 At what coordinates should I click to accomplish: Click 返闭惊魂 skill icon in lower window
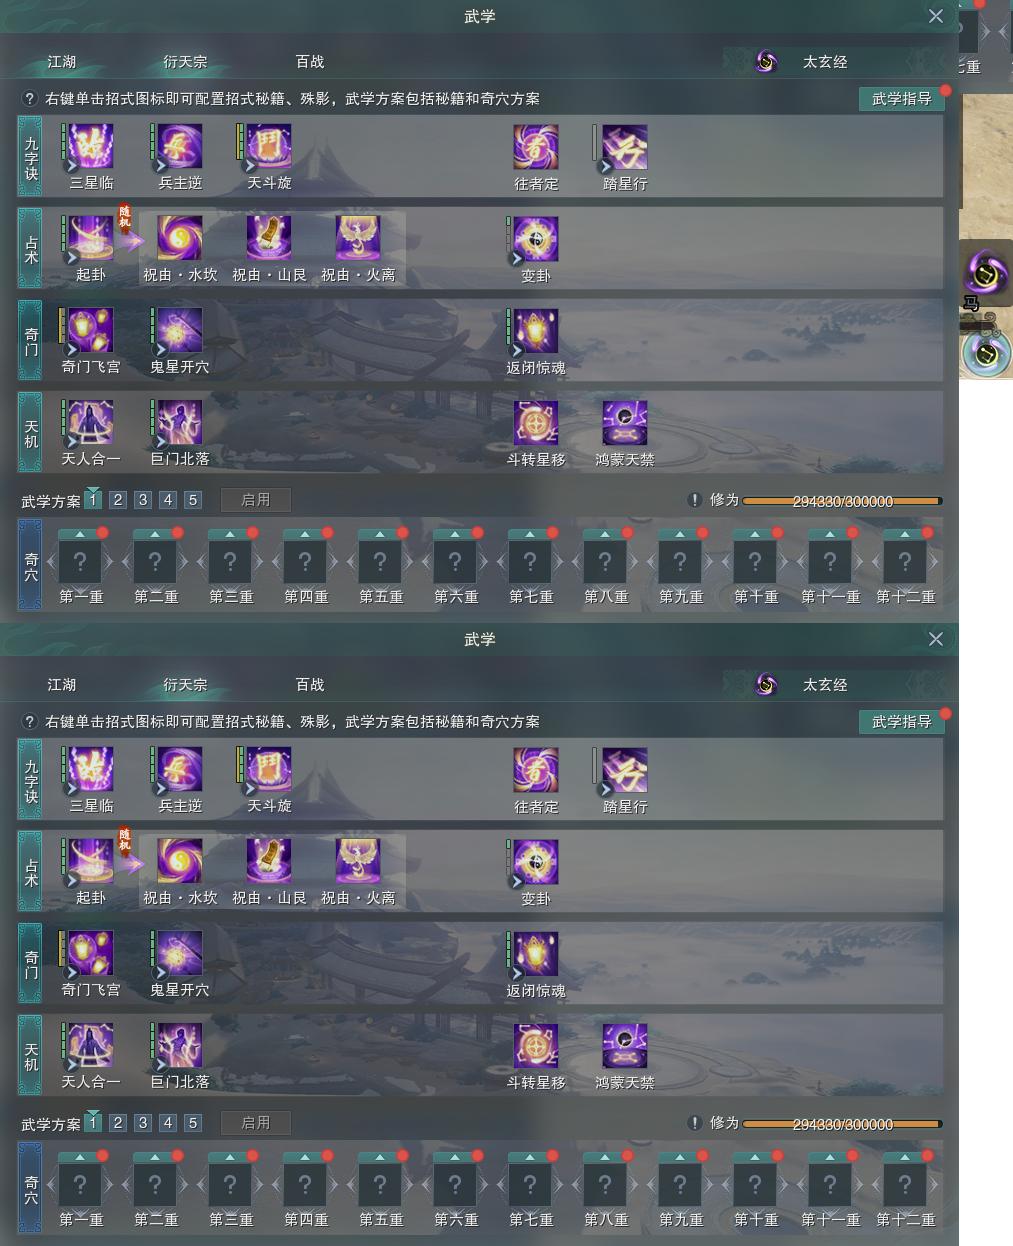pos(536,954)
